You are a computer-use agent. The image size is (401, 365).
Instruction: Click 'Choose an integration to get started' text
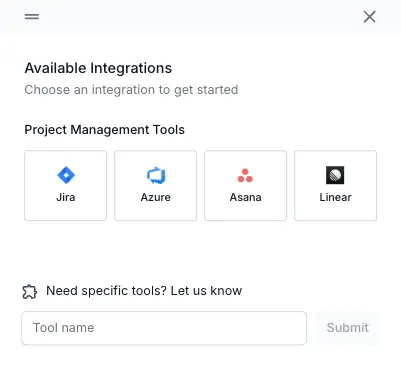point(131,90)
